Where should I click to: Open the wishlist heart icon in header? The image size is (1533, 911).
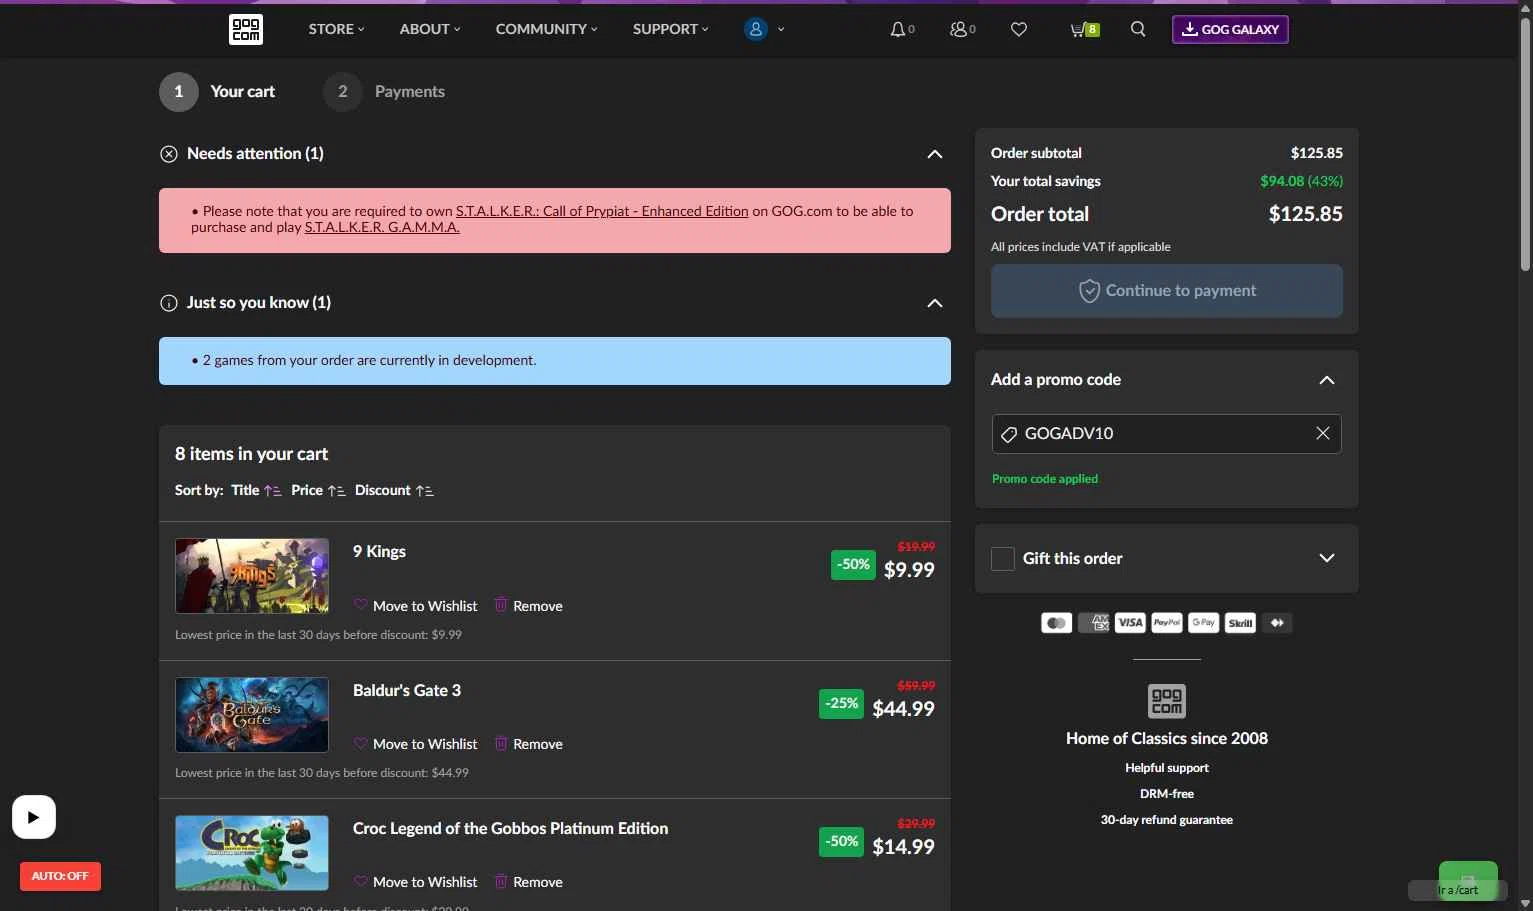click(1019, 30)
